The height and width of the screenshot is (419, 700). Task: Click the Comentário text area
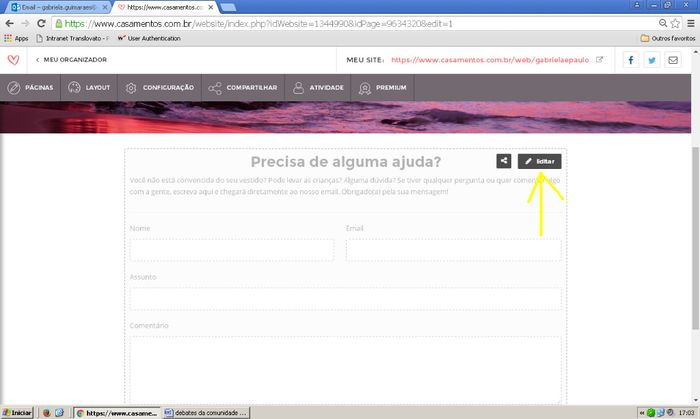[346, 370]
